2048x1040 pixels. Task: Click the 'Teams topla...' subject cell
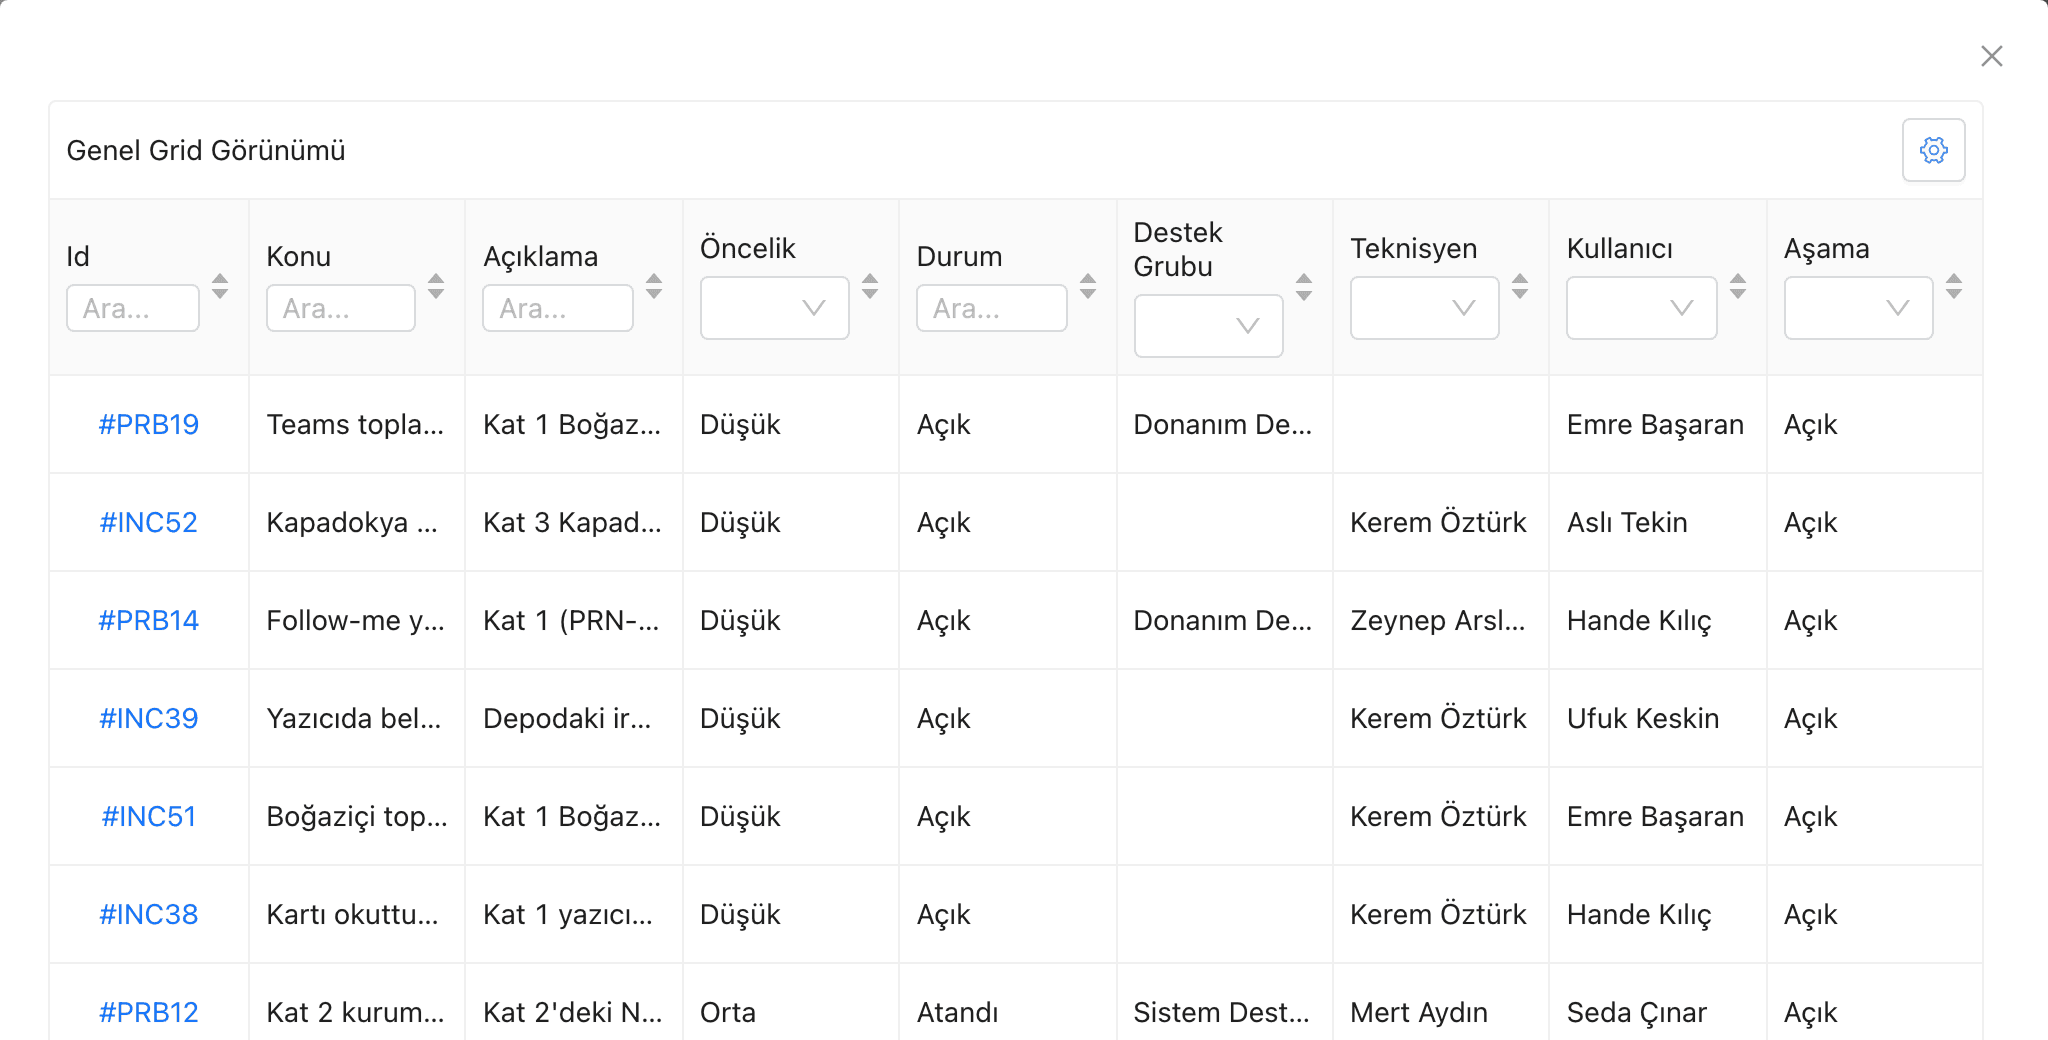tap(357, 424)
